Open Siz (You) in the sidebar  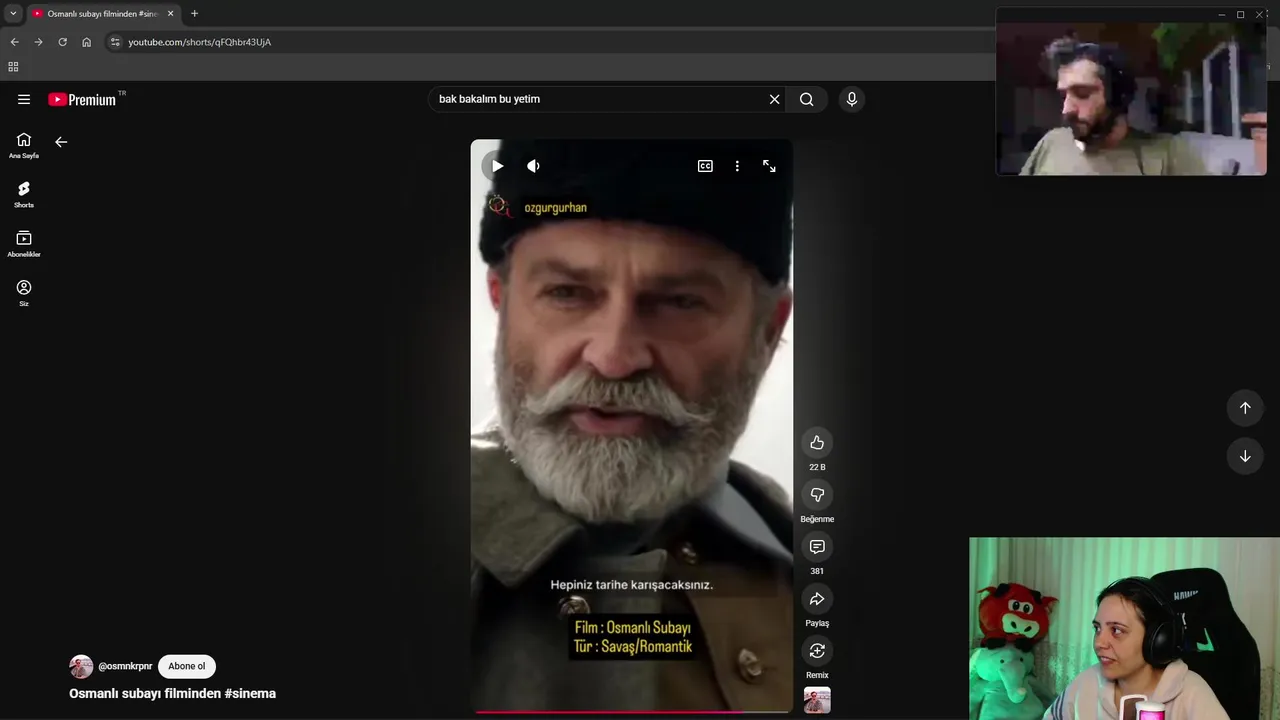pos(24,292)
